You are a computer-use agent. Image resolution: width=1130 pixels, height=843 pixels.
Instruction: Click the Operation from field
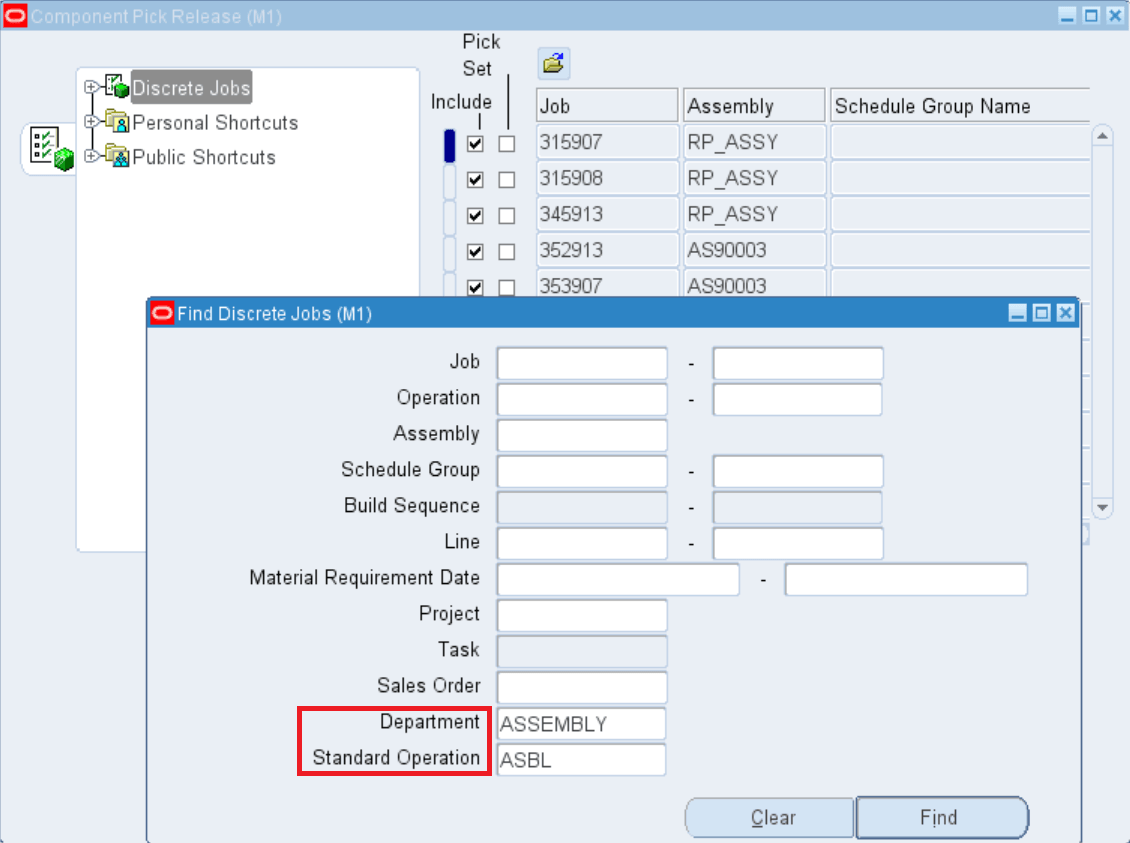click(x=582, y=399)
